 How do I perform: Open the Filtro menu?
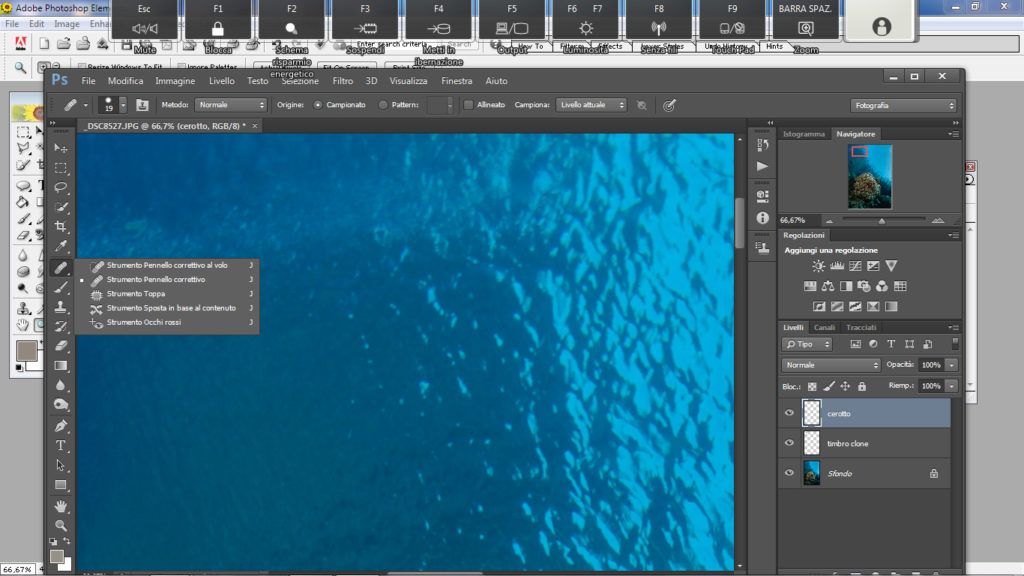(x=343, y=81)
